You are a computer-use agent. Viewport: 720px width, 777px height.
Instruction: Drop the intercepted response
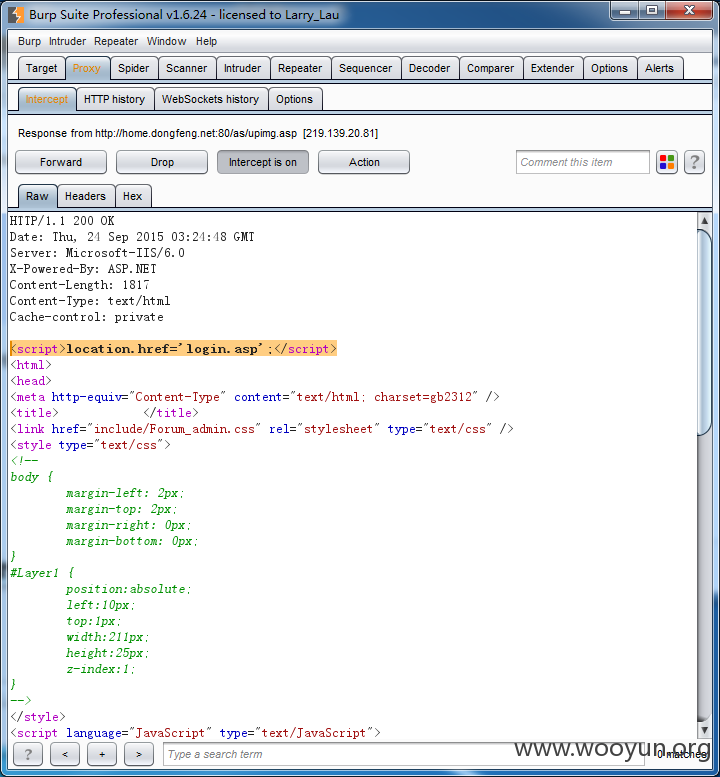click(x=162, y=162)
